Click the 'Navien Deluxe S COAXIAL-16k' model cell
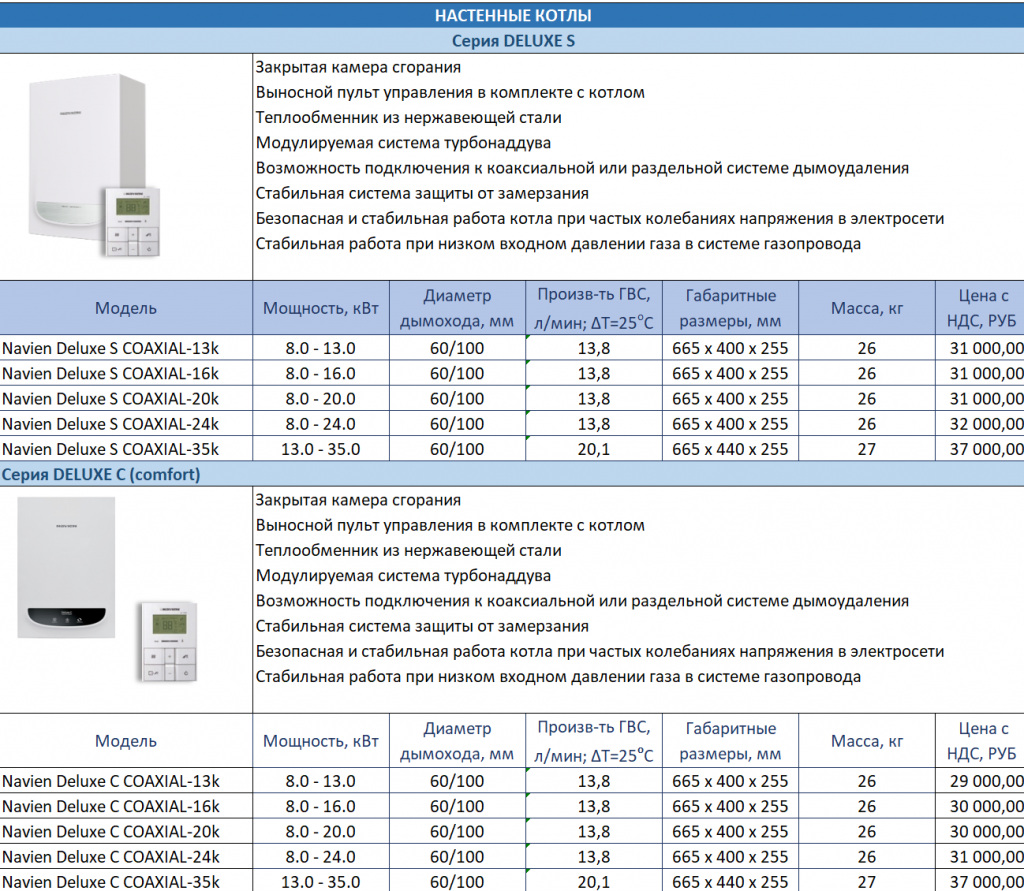 click(126, 373)
